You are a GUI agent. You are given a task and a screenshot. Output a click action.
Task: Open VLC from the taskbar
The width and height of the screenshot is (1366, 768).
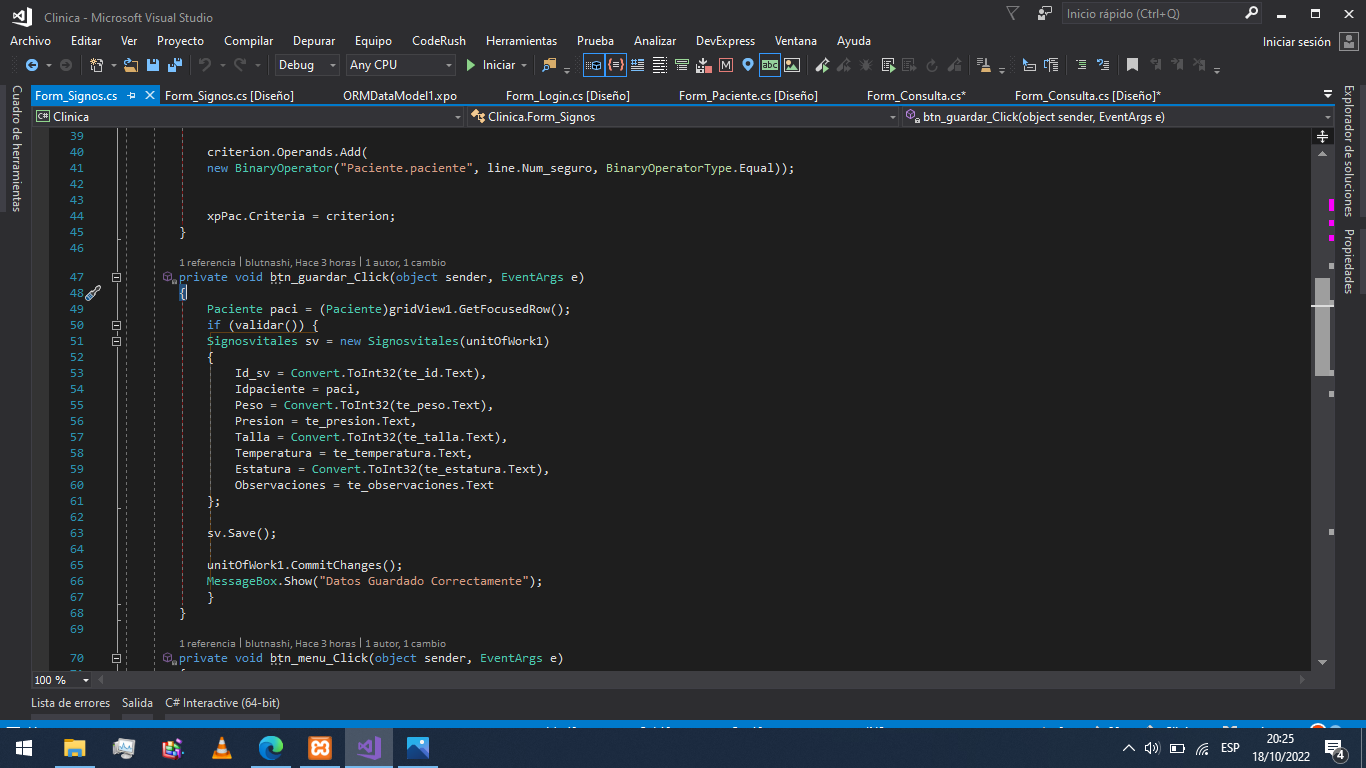[x=221, y=747]
